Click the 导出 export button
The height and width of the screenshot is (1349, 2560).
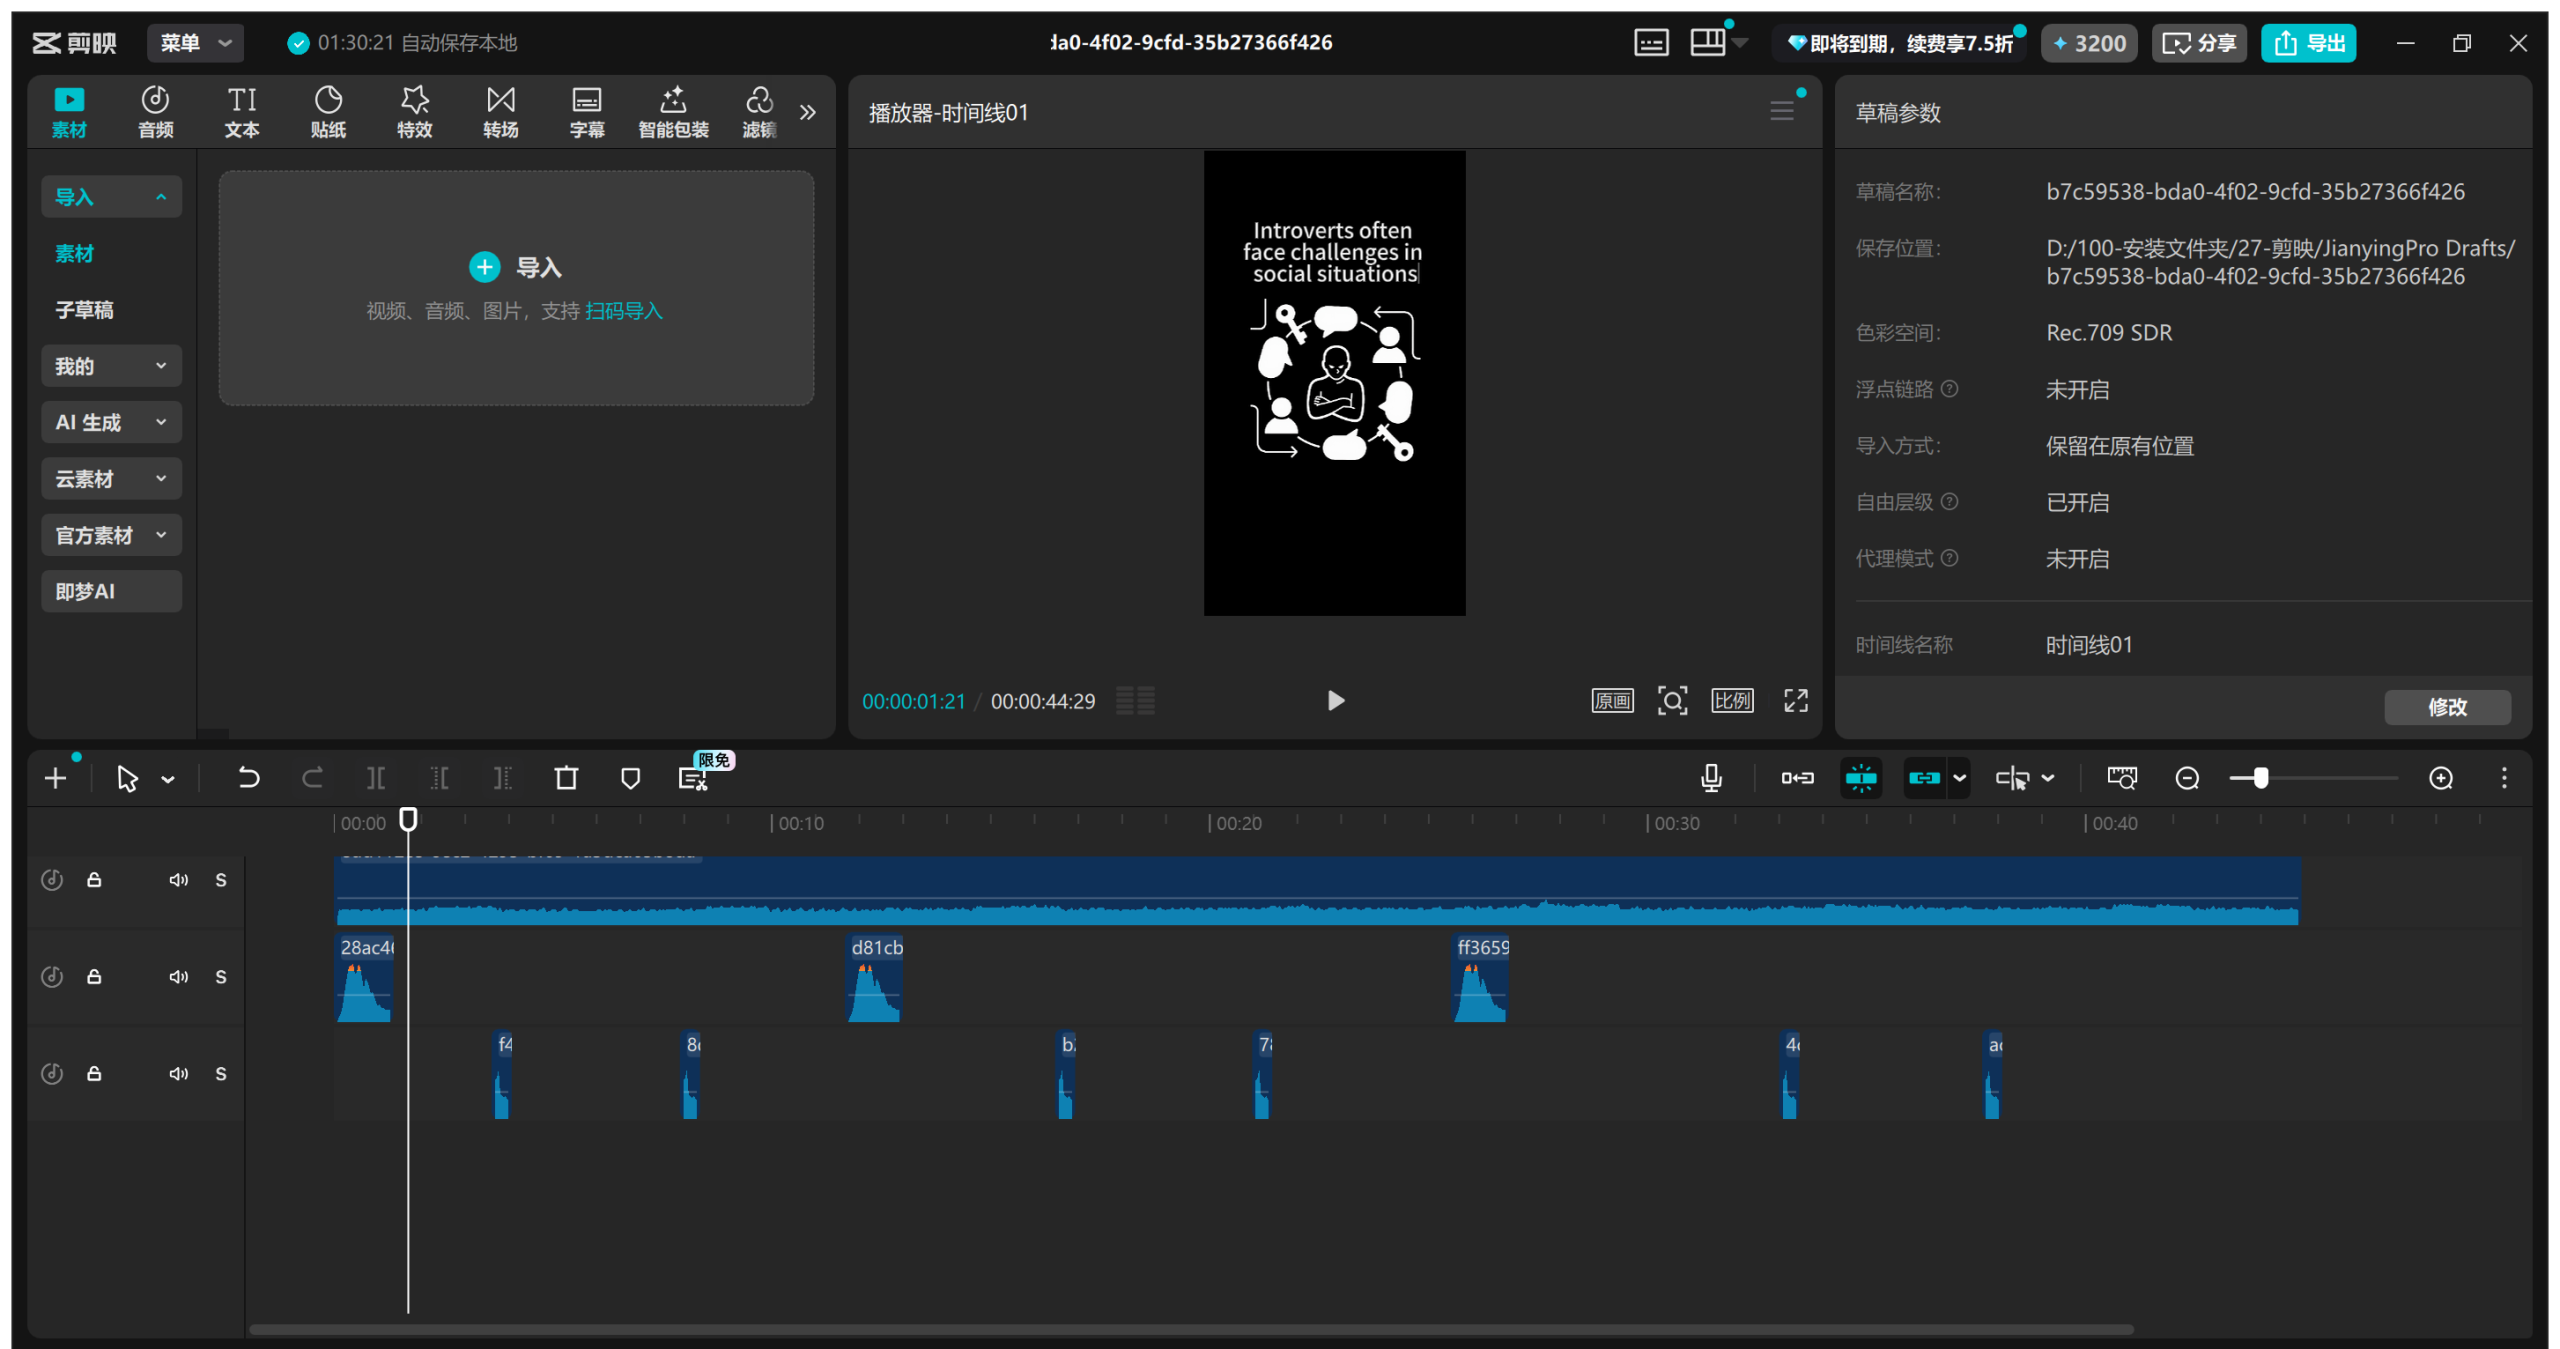[x=2309, y=43]
